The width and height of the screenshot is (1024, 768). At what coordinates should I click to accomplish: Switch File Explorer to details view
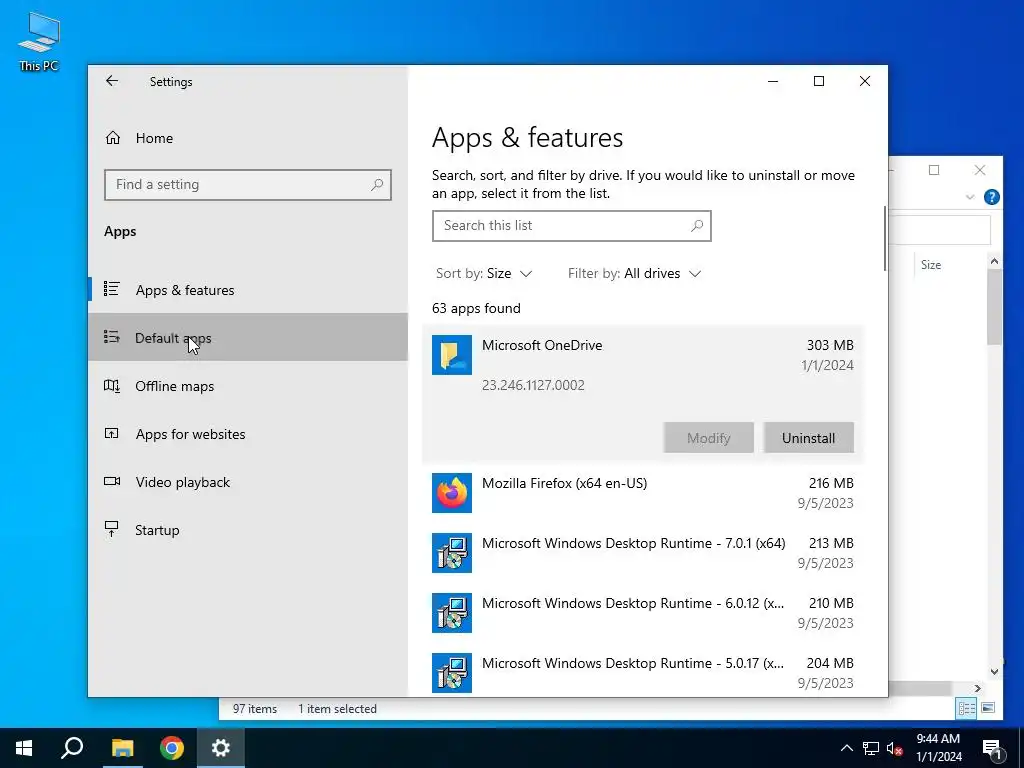(x=967, y=709)
